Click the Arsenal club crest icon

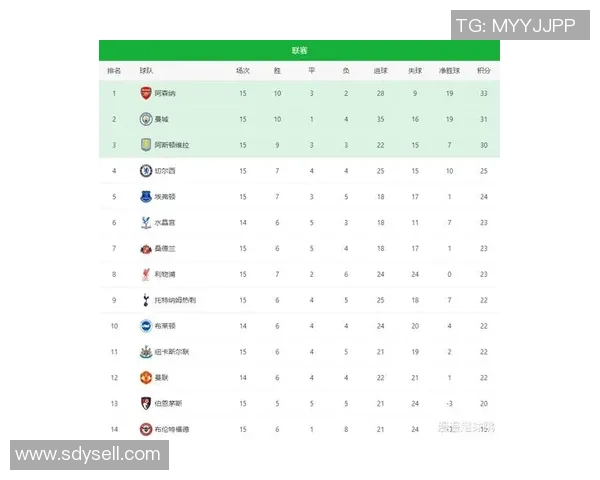coord(146,94)
